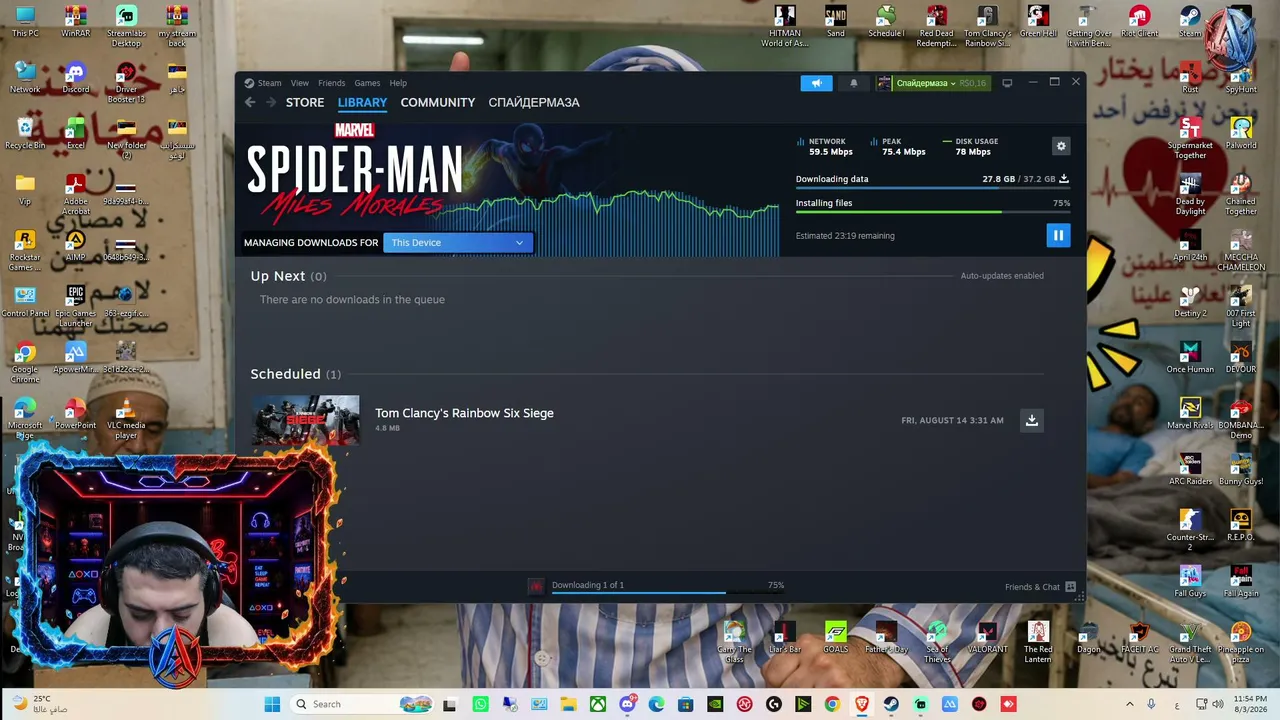Image resolution: width=1280 pixels, height=720 pixels.
Task: Open Friends & Chat in Steam
Action: click(x=1040, y=587)
